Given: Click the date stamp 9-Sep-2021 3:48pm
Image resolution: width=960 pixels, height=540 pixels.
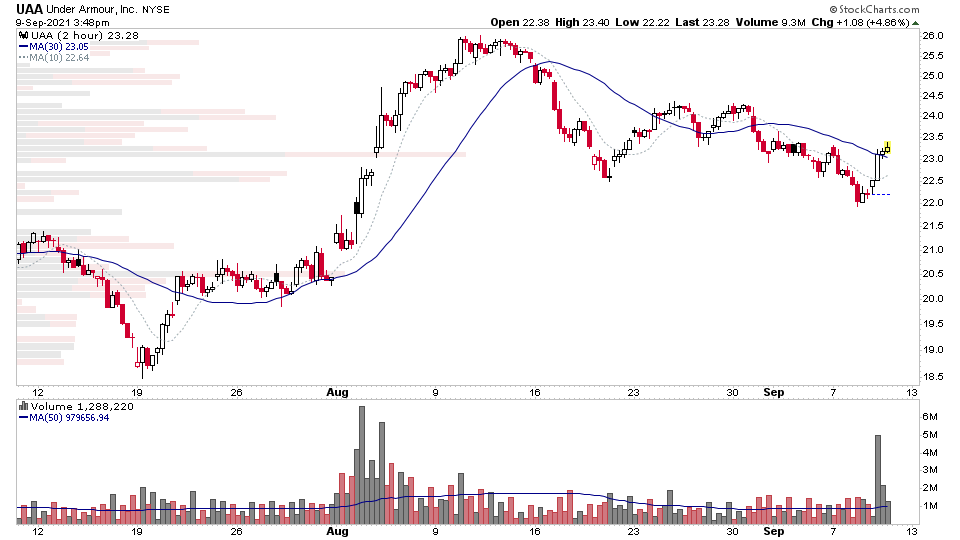Looking at the screenshot, I should pyautogui.click(x=62, y=22).
